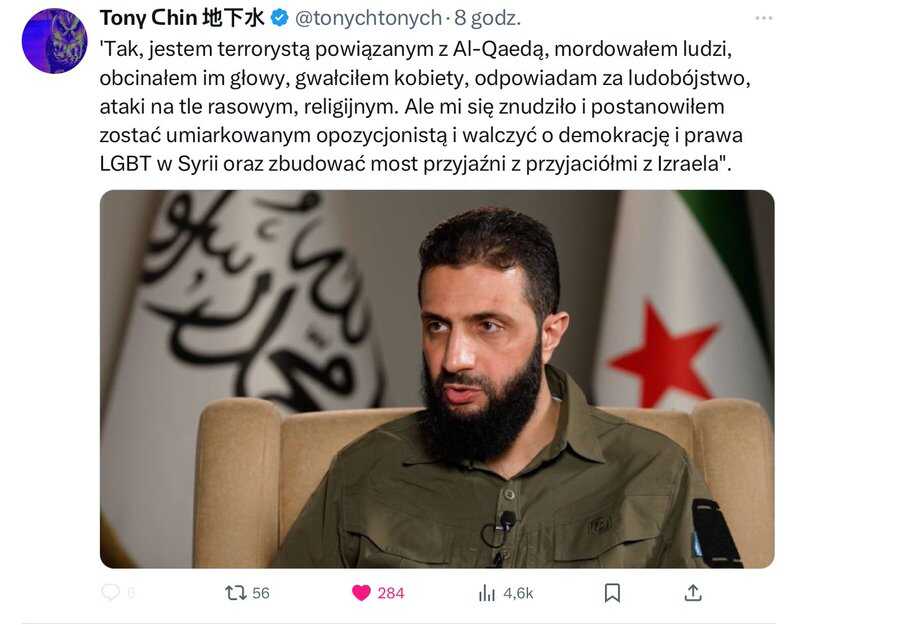900x625 pixels.
Task: Open view analytics bar chart icon
Action: [486, 593]
